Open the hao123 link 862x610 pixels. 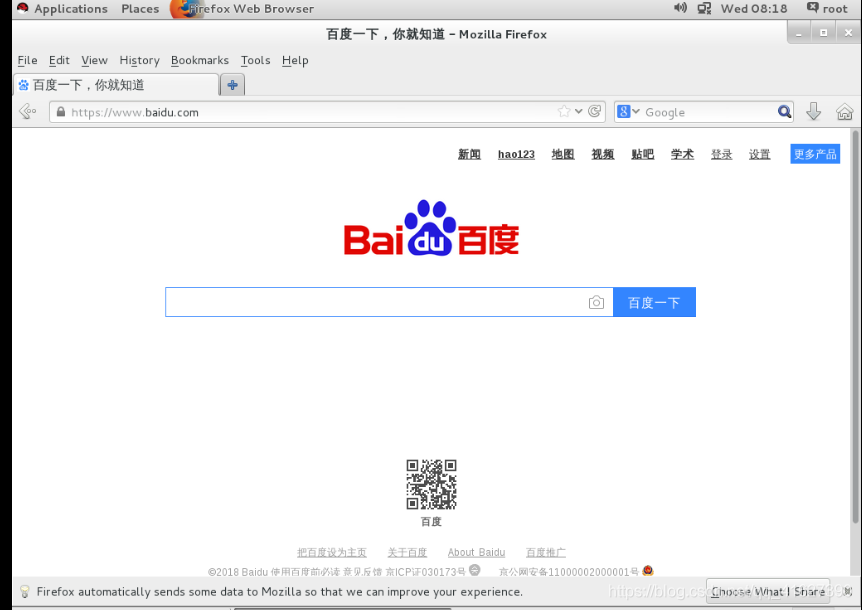point(516,154)
